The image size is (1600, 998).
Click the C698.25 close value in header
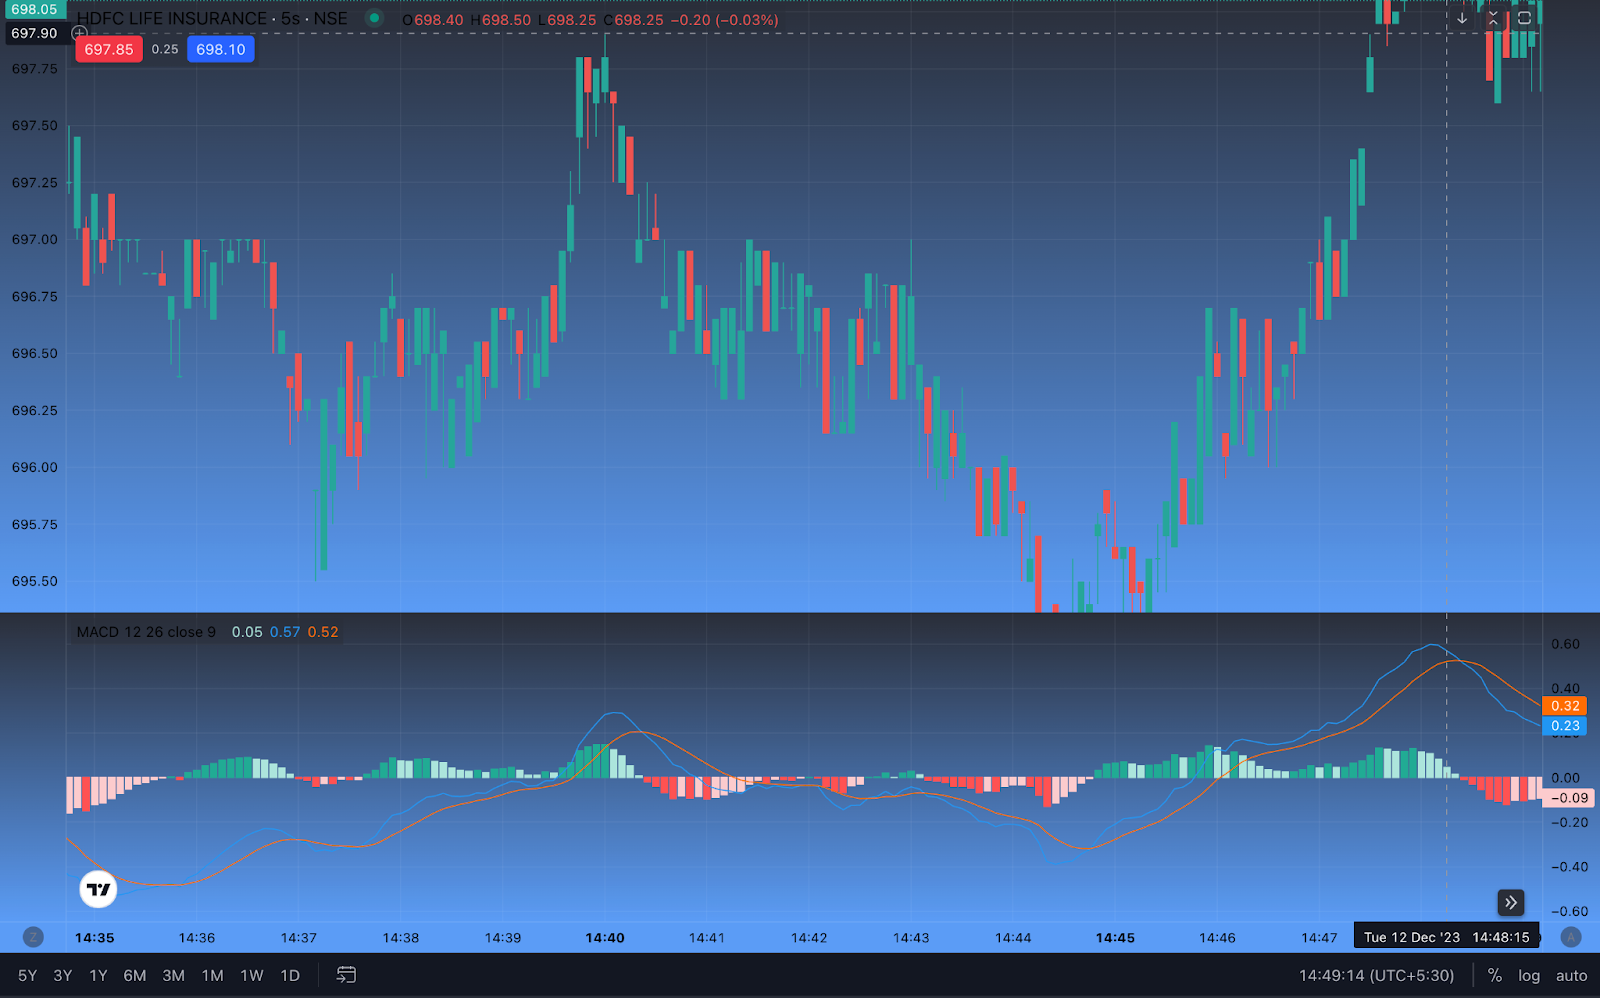tap(633, 20)
